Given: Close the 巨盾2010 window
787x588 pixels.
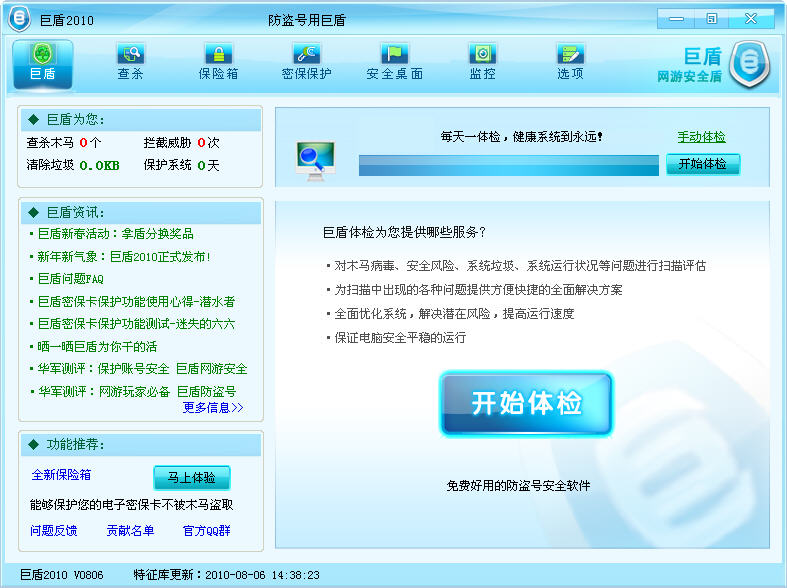Looking at the screenshot, I should (x=751, y=19).
